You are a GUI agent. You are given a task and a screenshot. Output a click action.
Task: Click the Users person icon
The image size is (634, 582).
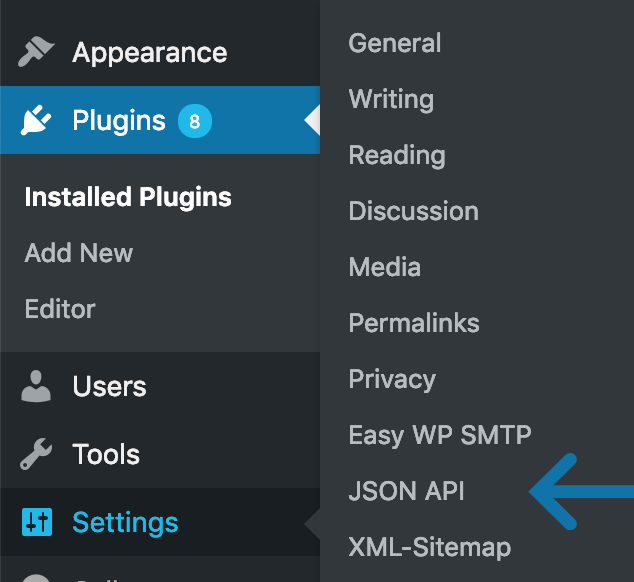(x=36, y=386)
